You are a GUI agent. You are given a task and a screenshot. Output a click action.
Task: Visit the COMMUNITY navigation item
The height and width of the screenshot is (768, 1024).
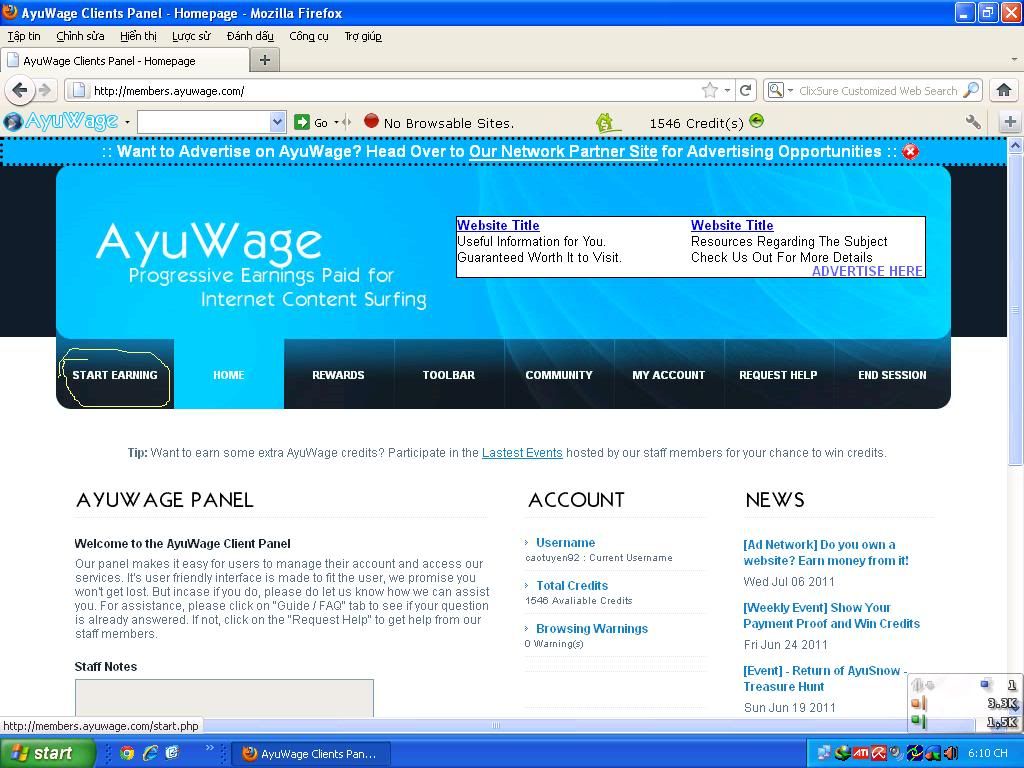click(x=559, y=375)
